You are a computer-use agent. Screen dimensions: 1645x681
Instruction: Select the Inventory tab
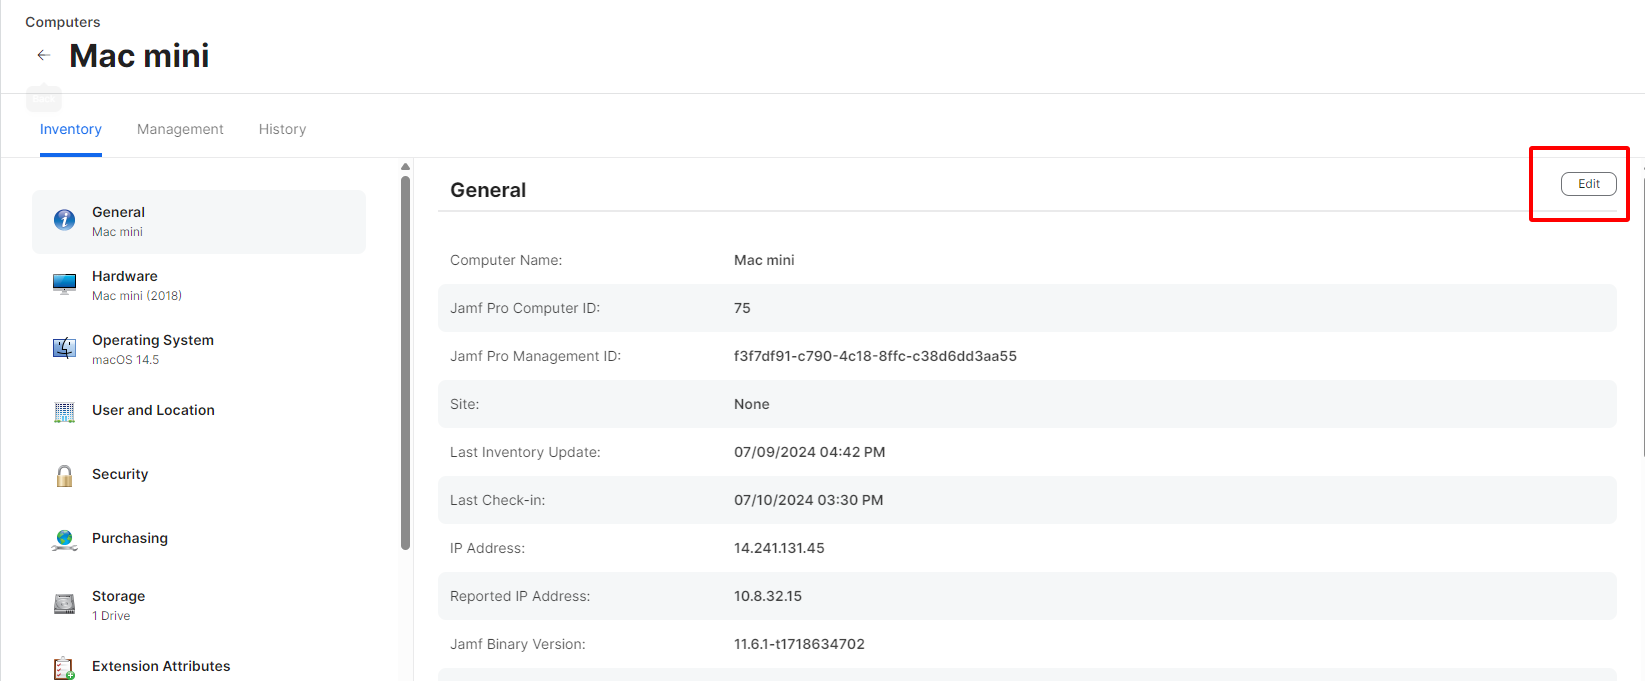pyautogui.click(x=70, y=129)
